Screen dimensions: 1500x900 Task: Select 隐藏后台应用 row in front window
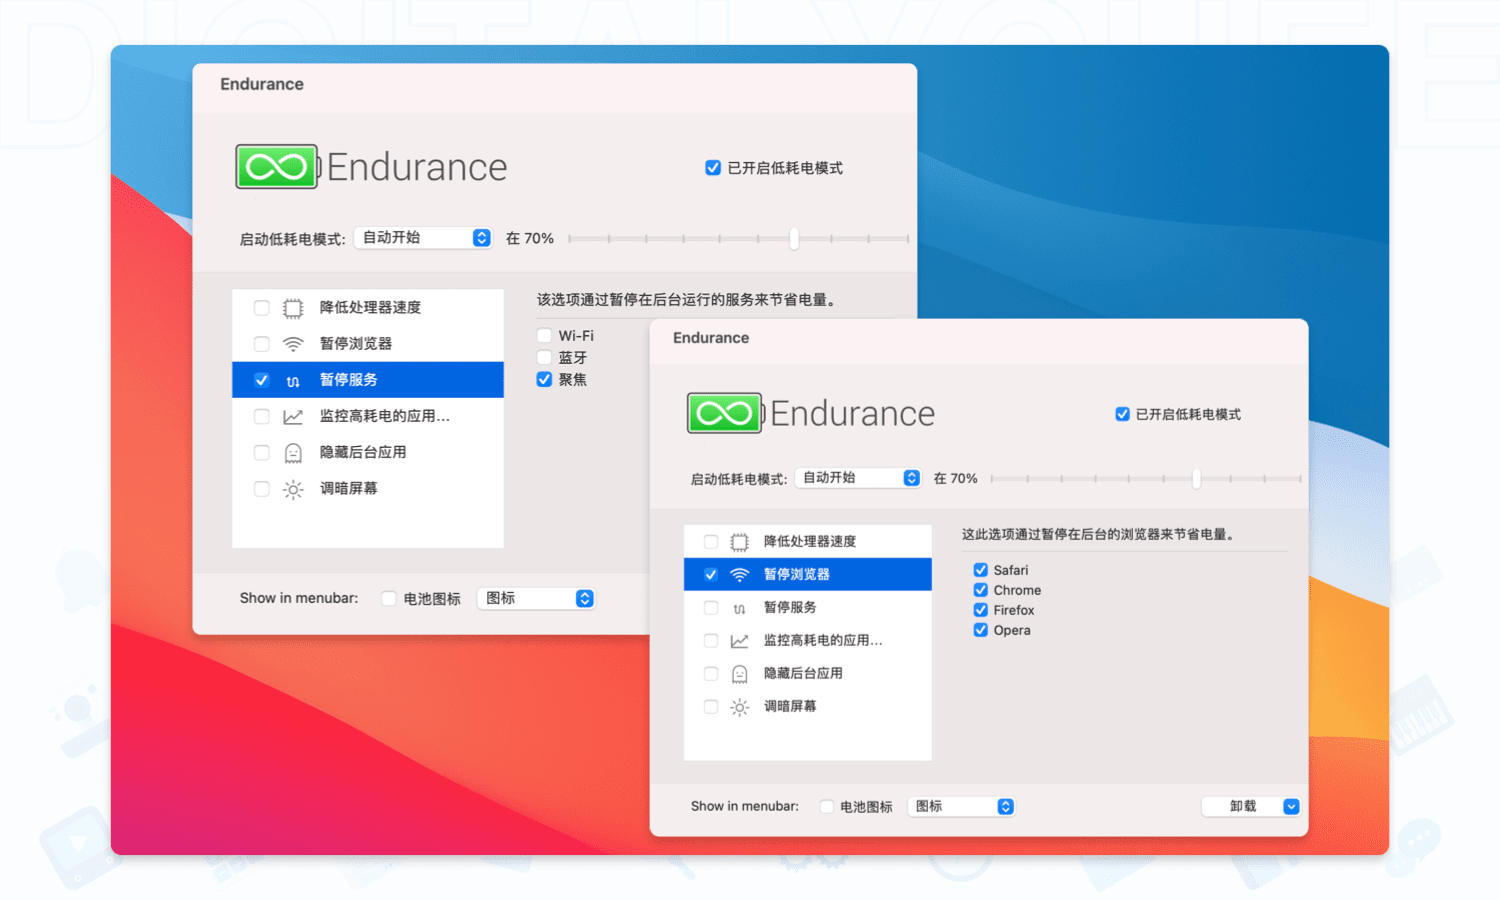point(808,674)
